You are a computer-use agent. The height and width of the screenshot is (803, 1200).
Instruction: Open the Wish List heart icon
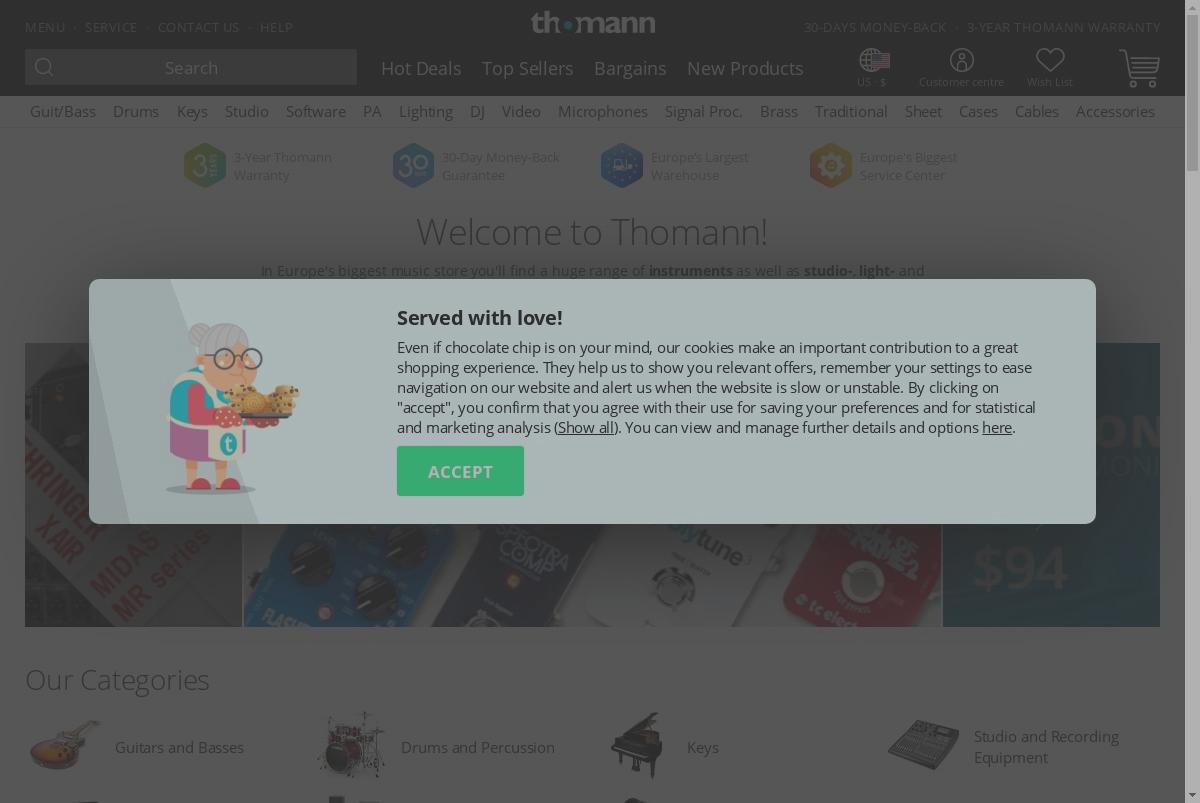[1049, 60]
